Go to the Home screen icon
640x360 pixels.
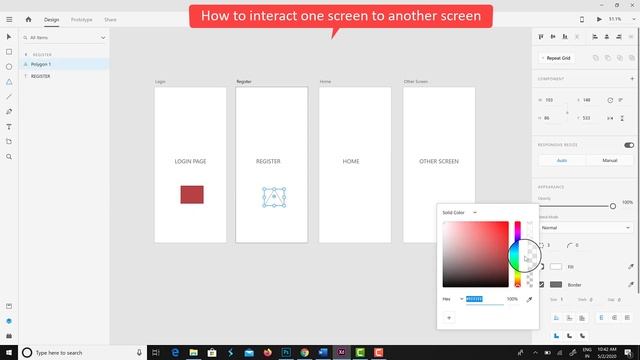point(28,19)
